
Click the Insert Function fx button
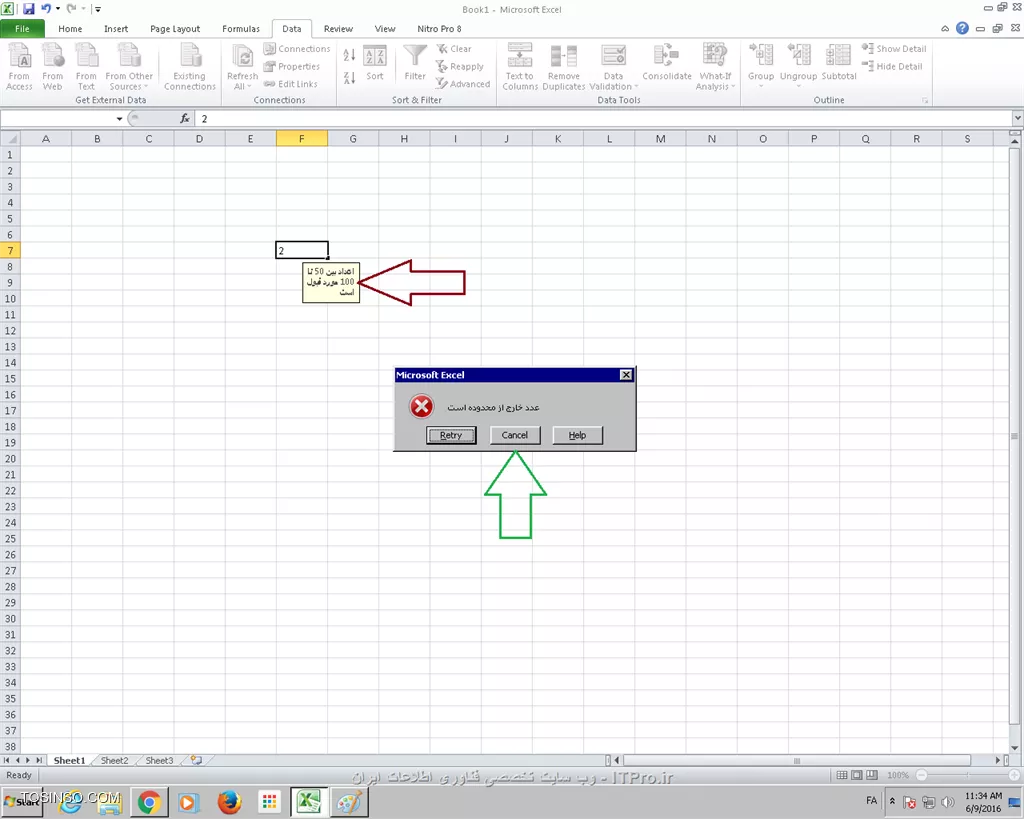point(185,119)
